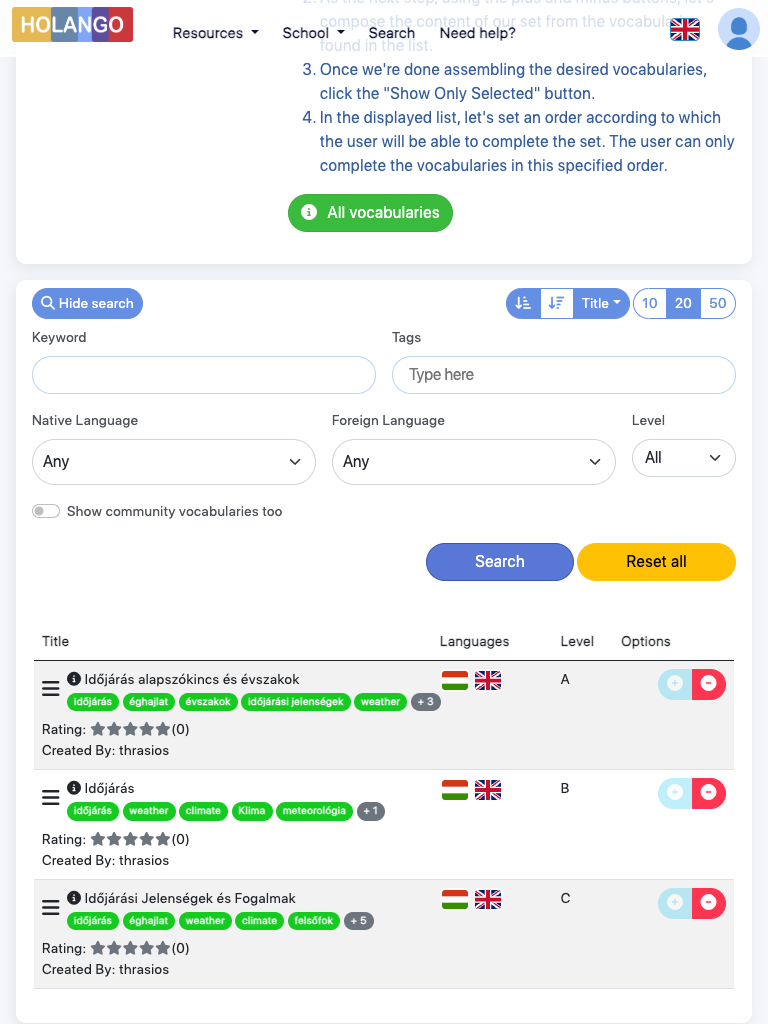Click minus button for the Időjárás vocabulary
Image resolution: width=768 pixels, height=1024 pixels.
709,793
